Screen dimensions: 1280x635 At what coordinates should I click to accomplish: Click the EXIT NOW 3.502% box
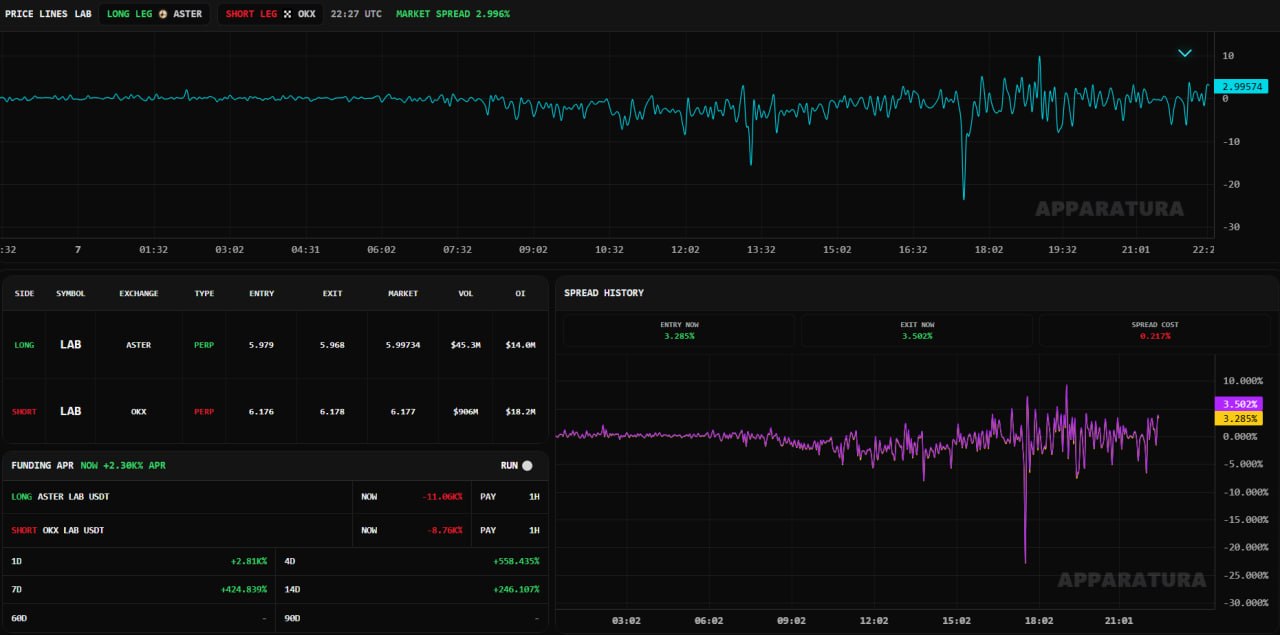pos(917,330)
